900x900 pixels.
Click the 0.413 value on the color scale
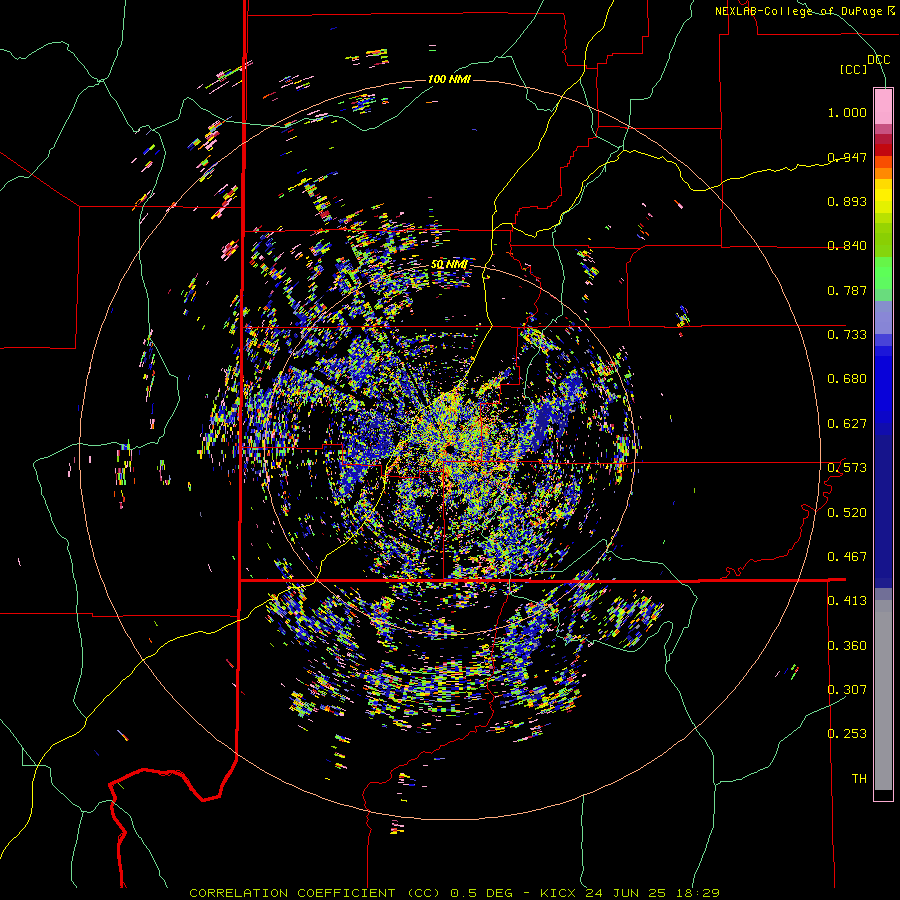[x=847, y=601]
